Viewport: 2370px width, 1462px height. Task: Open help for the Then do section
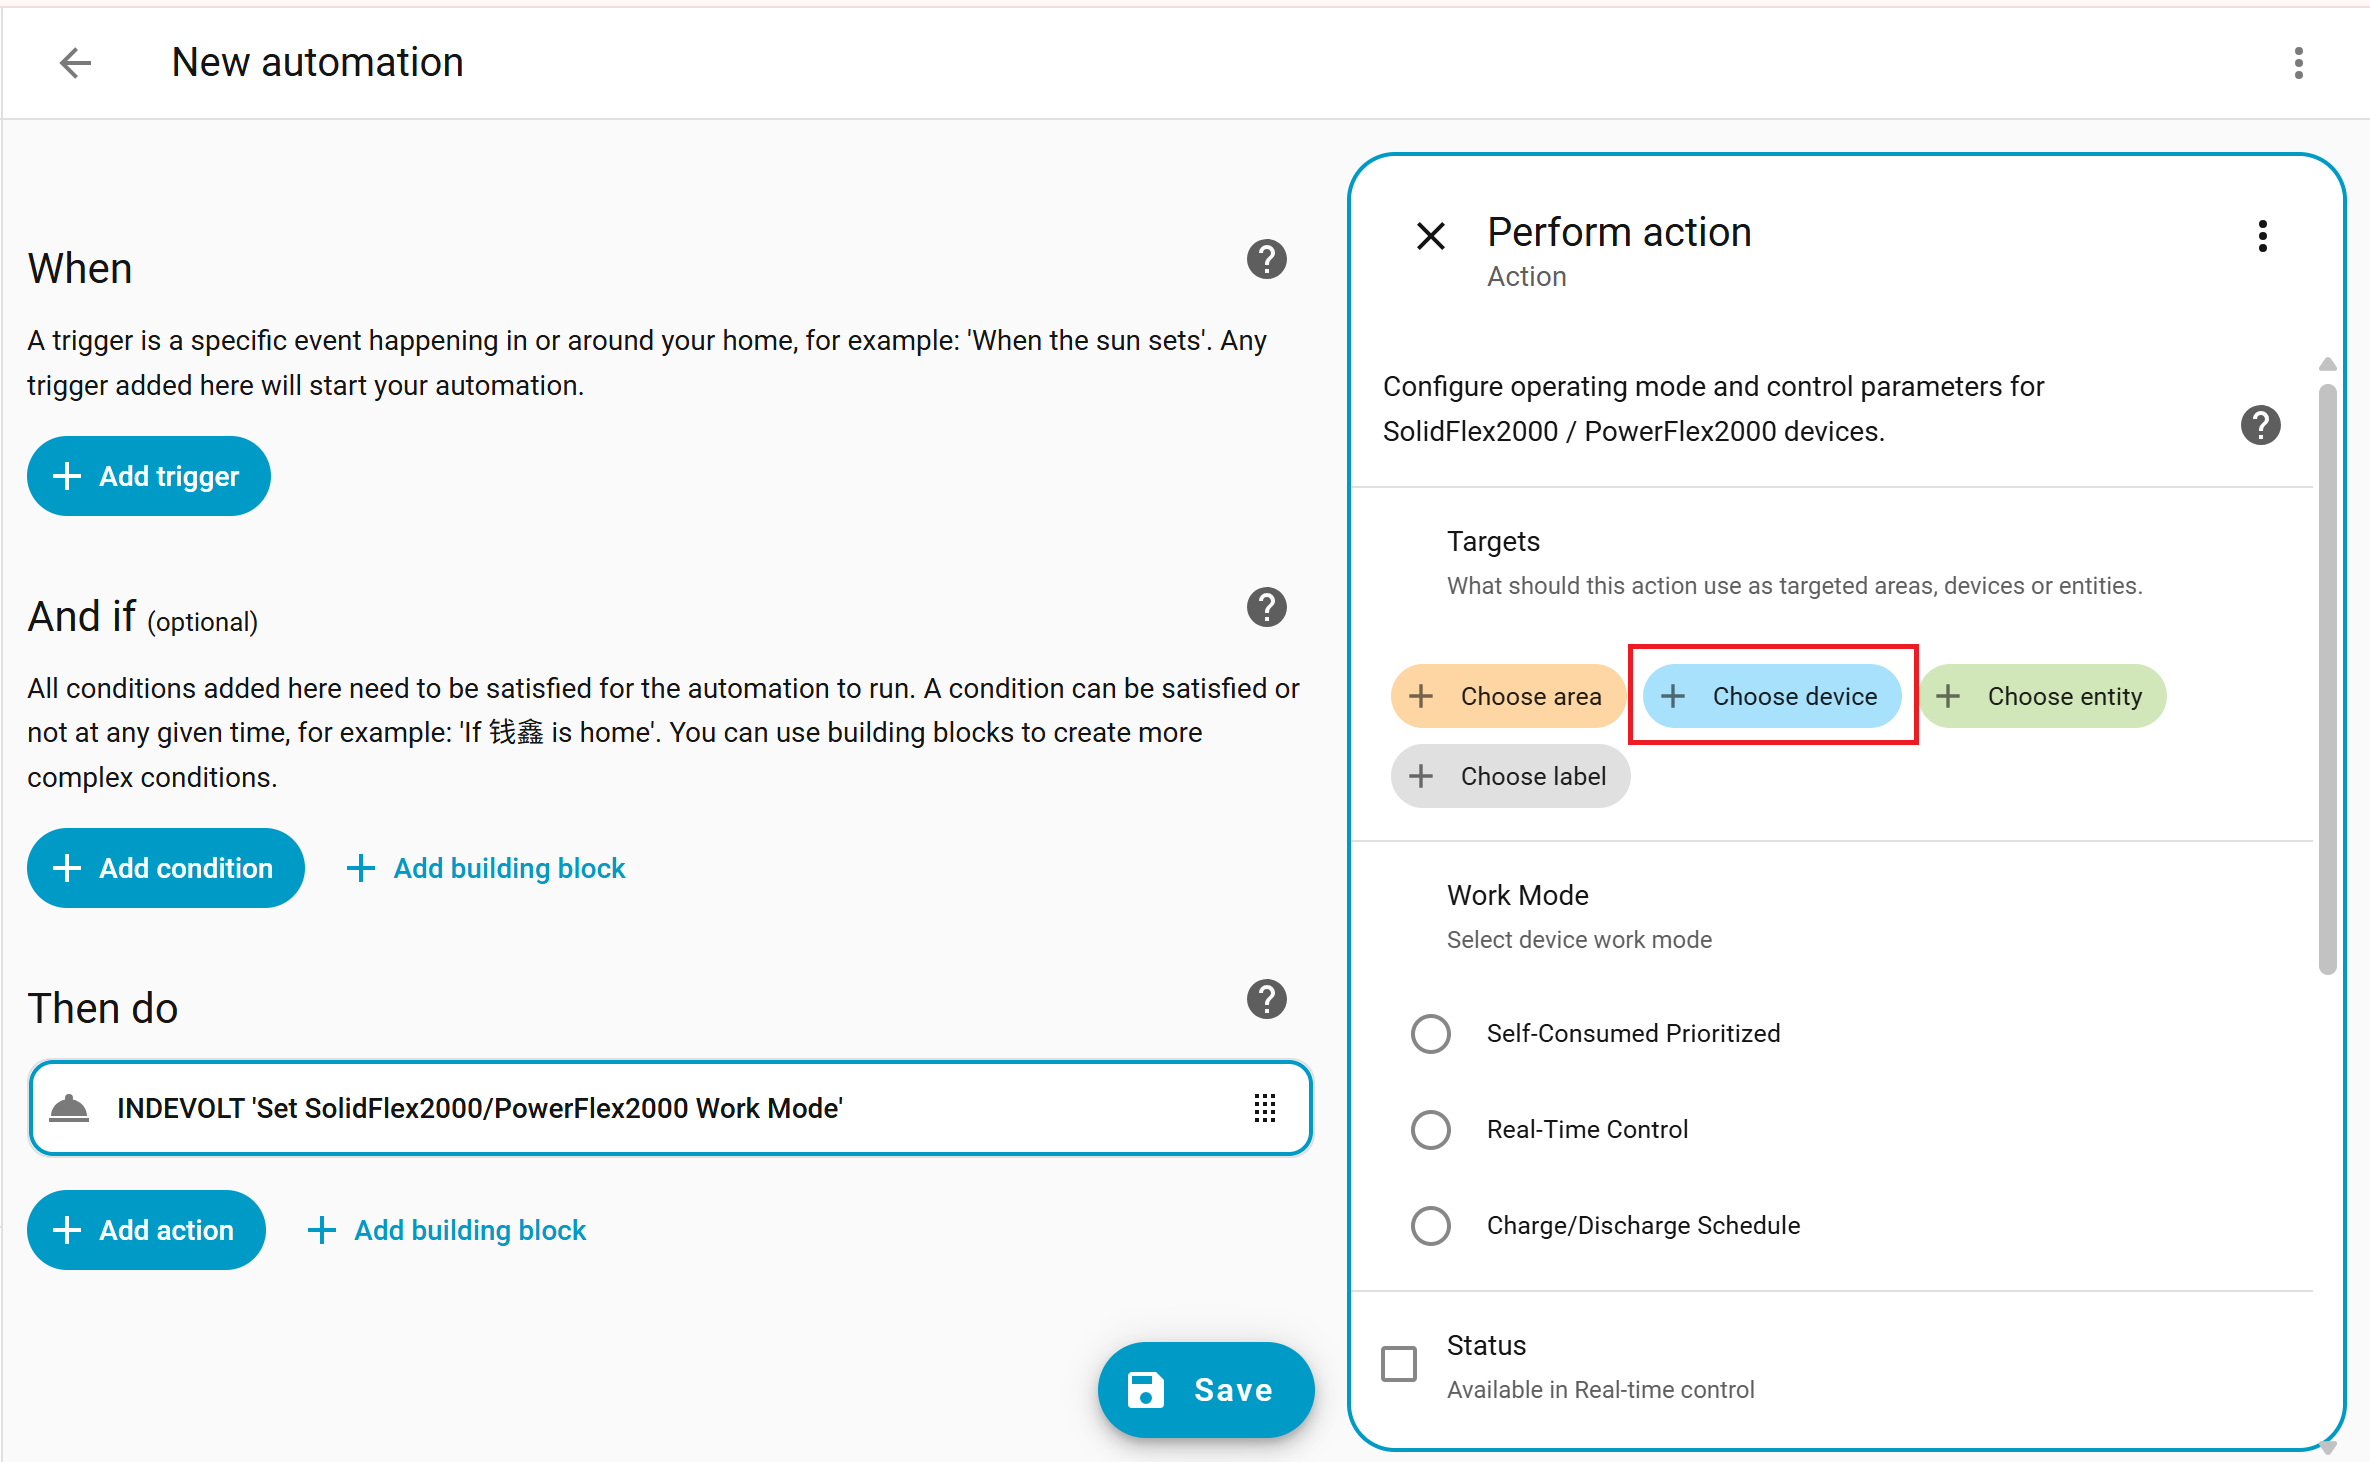pos(1266,999)
